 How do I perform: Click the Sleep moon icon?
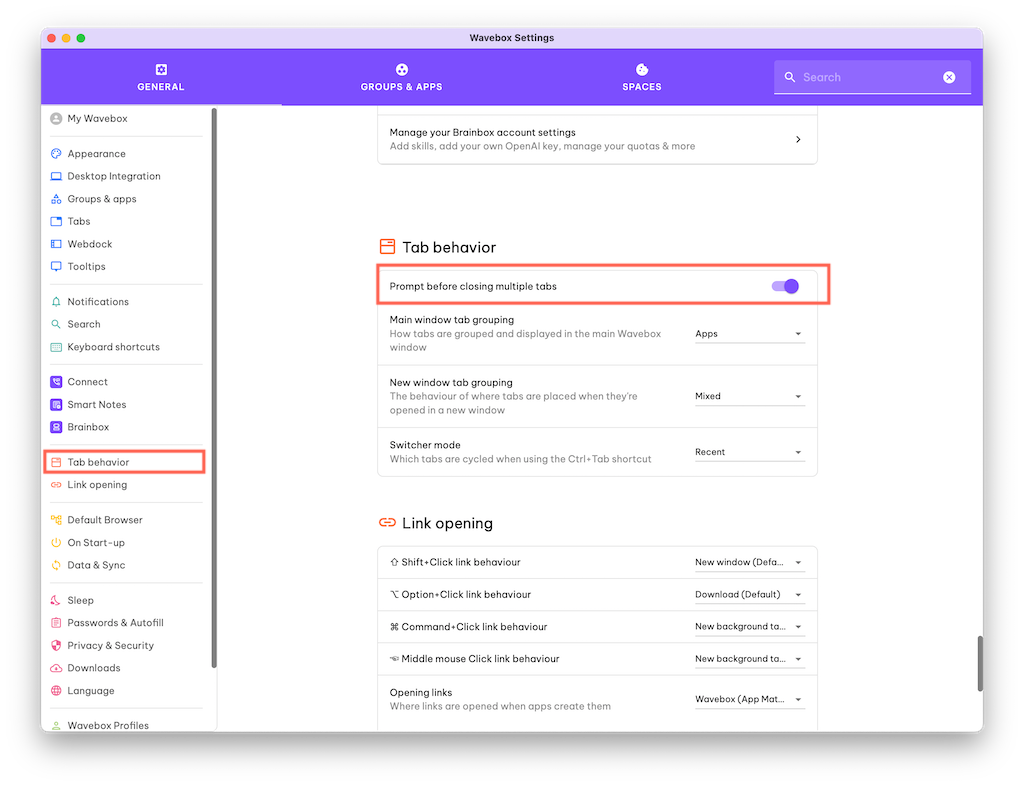coord(56,600)
